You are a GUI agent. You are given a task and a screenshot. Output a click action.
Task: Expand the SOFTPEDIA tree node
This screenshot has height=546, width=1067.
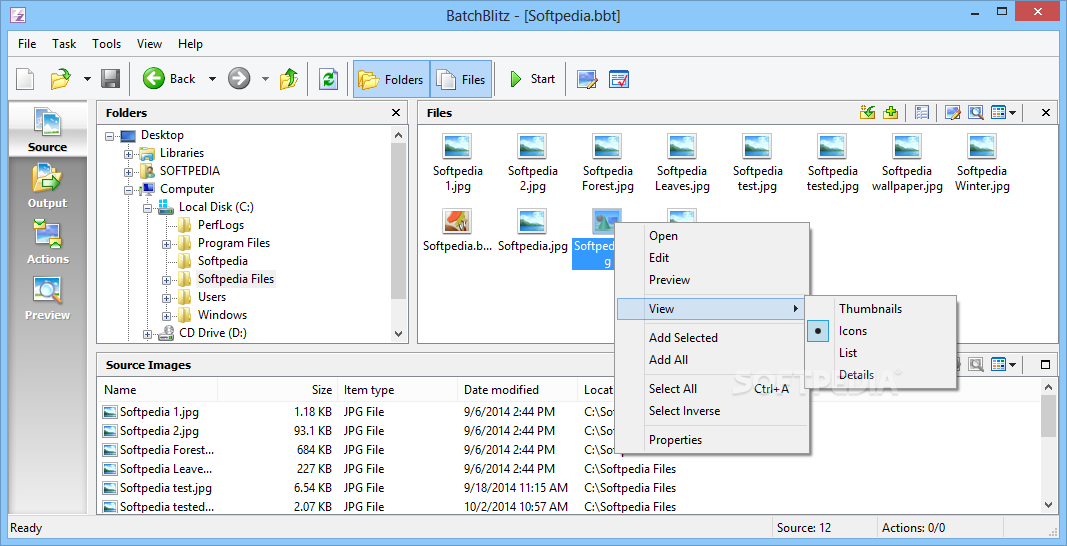[129, 172]
